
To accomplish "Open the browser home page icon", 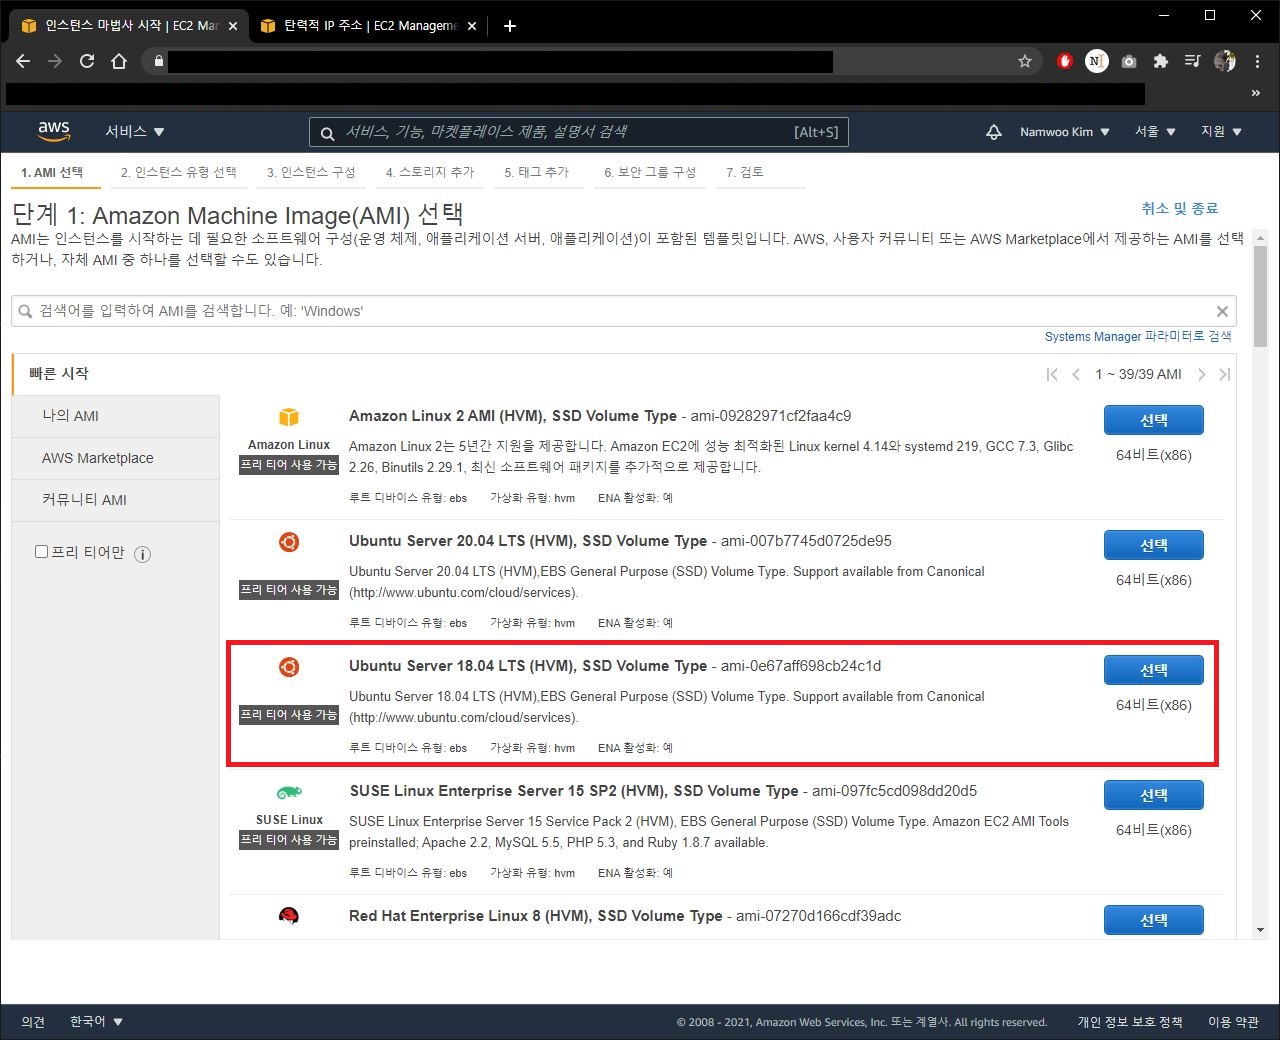I will tap(119, 61).
